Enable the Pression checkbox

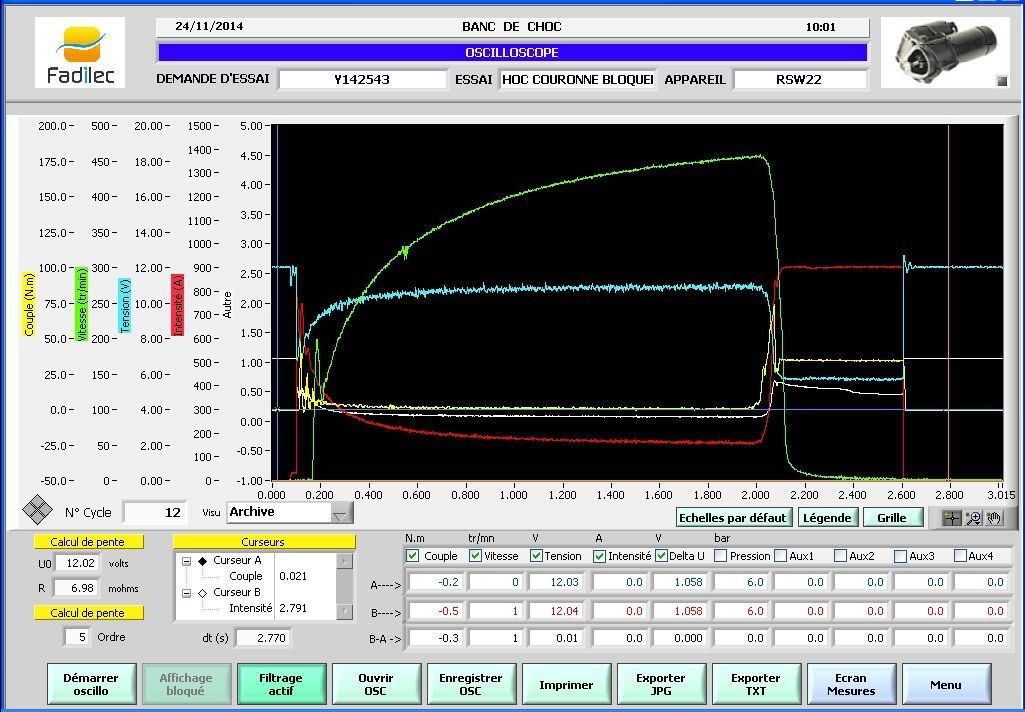click(721, 556)
